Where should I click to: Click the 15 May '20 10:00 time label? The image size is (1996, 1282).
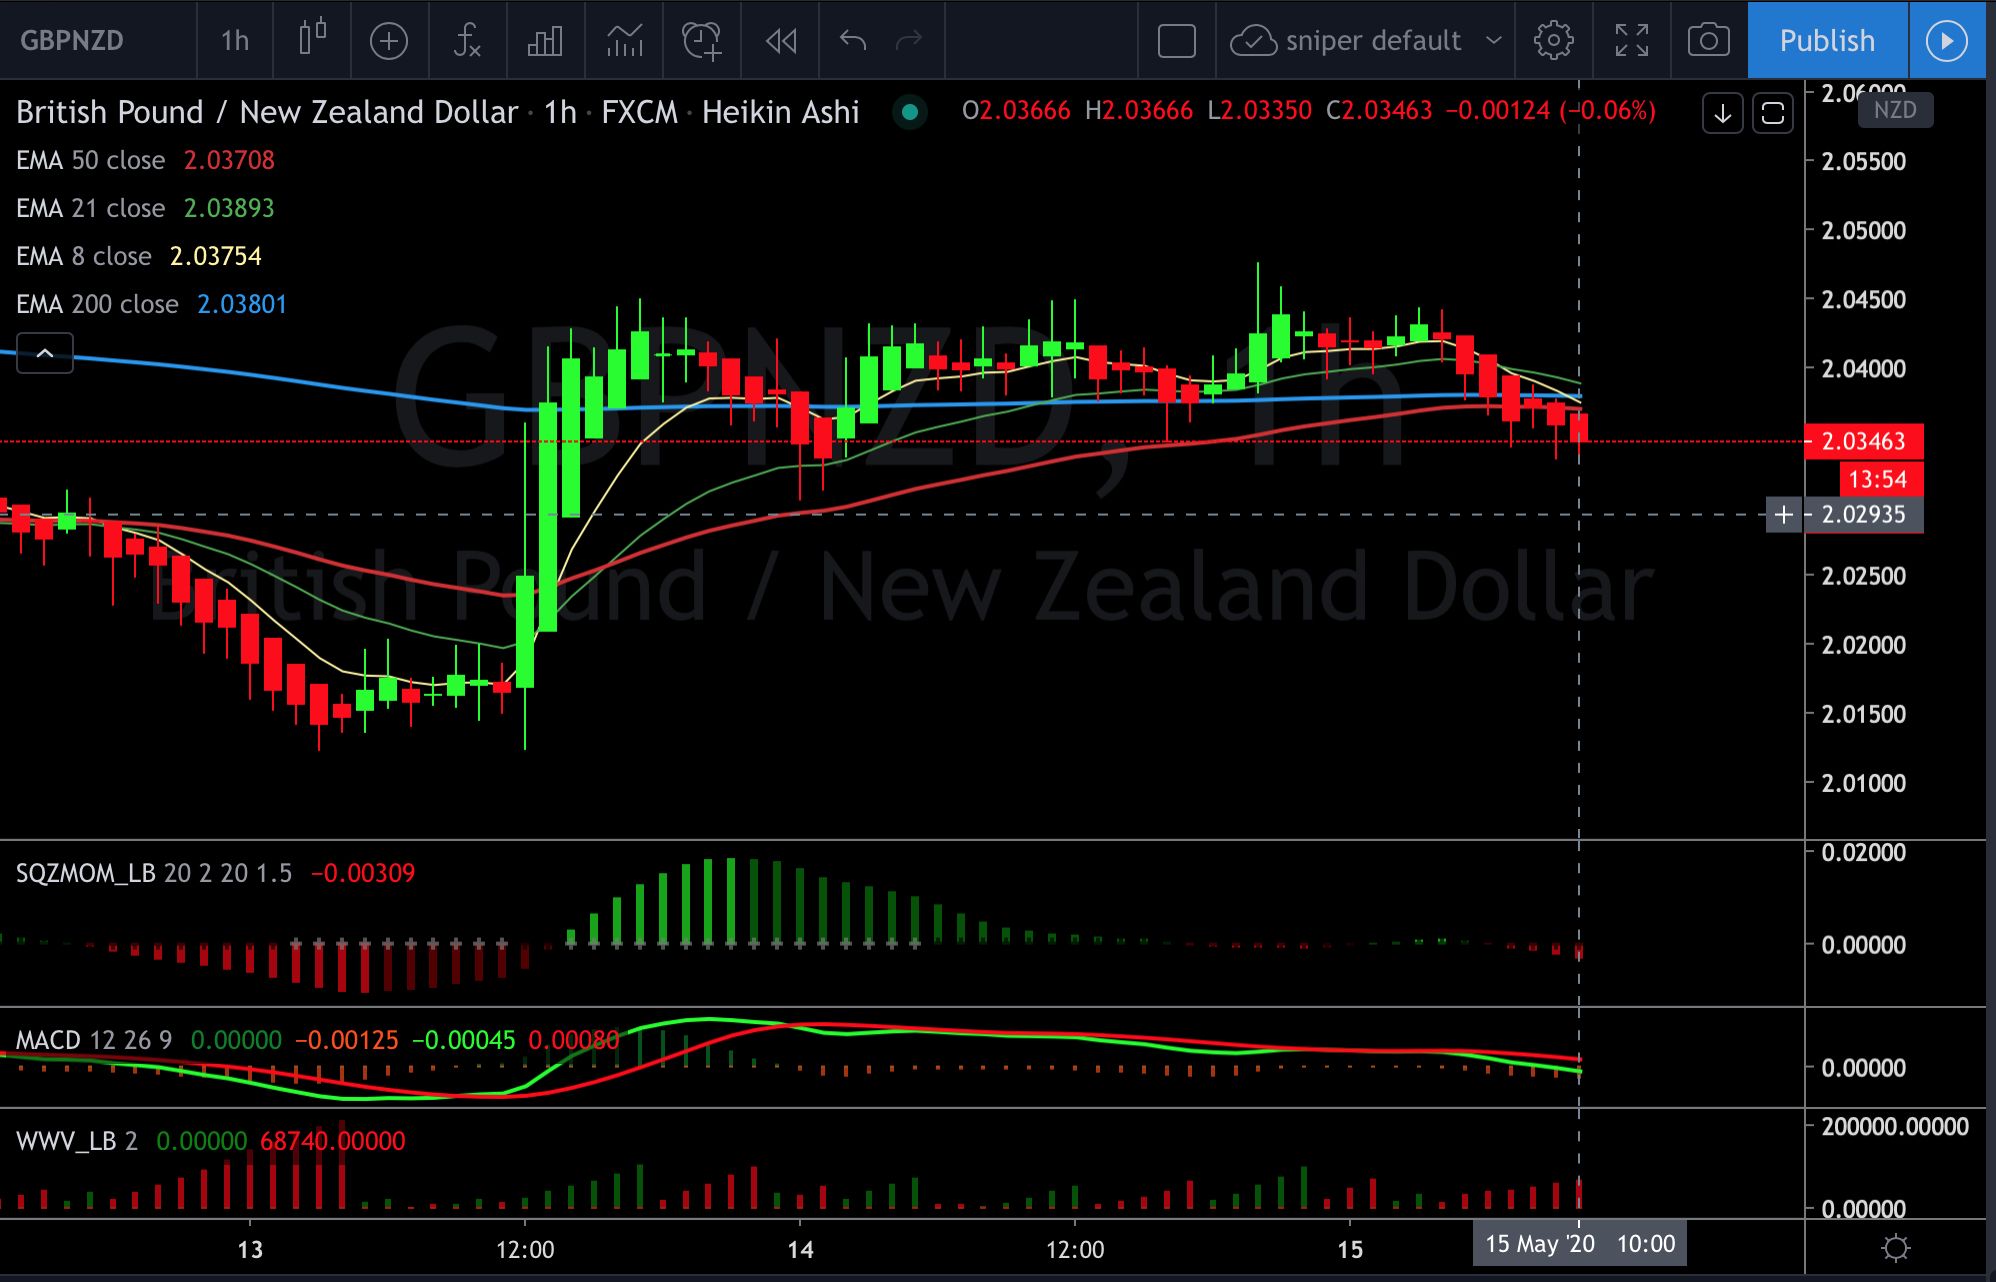1580,1244
